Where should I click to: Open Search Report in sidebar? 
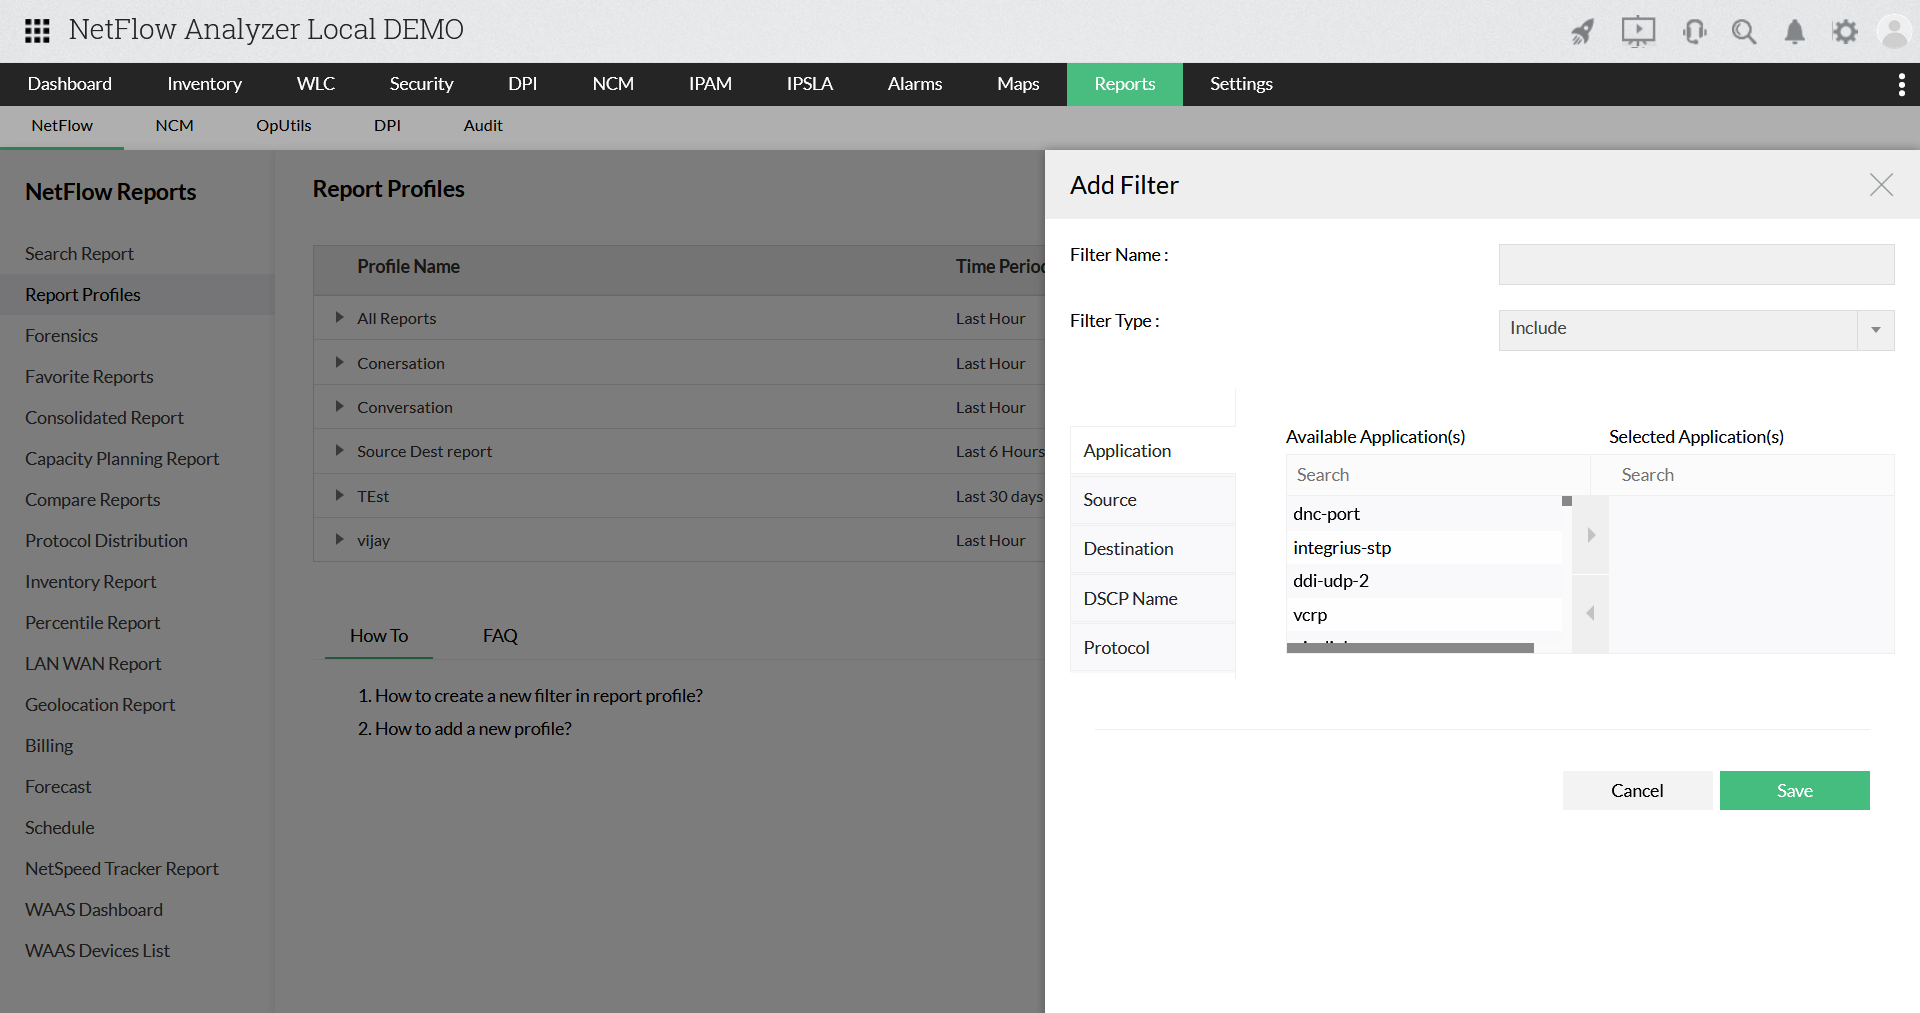pyautogui.click(x=79, y=254)
